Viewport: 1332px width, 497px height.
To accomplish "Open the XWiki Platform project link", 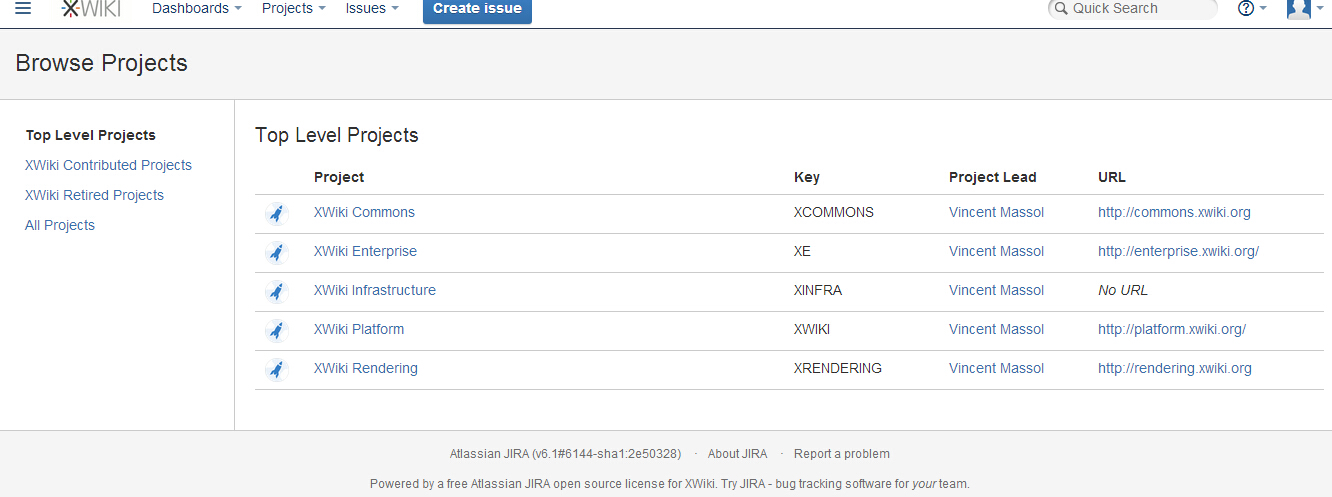I will click(359, 329).
